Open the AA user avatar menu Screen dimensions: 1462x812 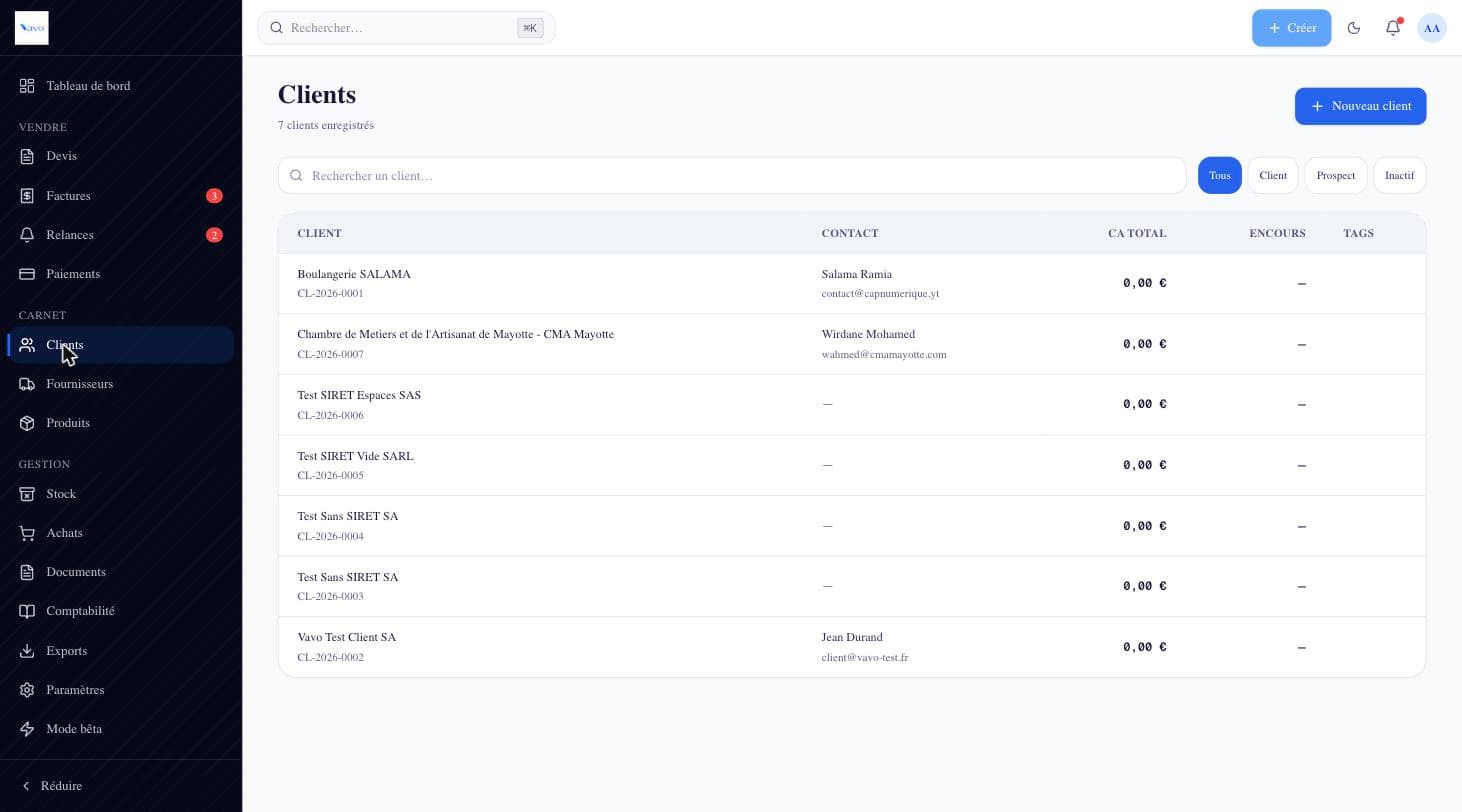point(1432,28)
